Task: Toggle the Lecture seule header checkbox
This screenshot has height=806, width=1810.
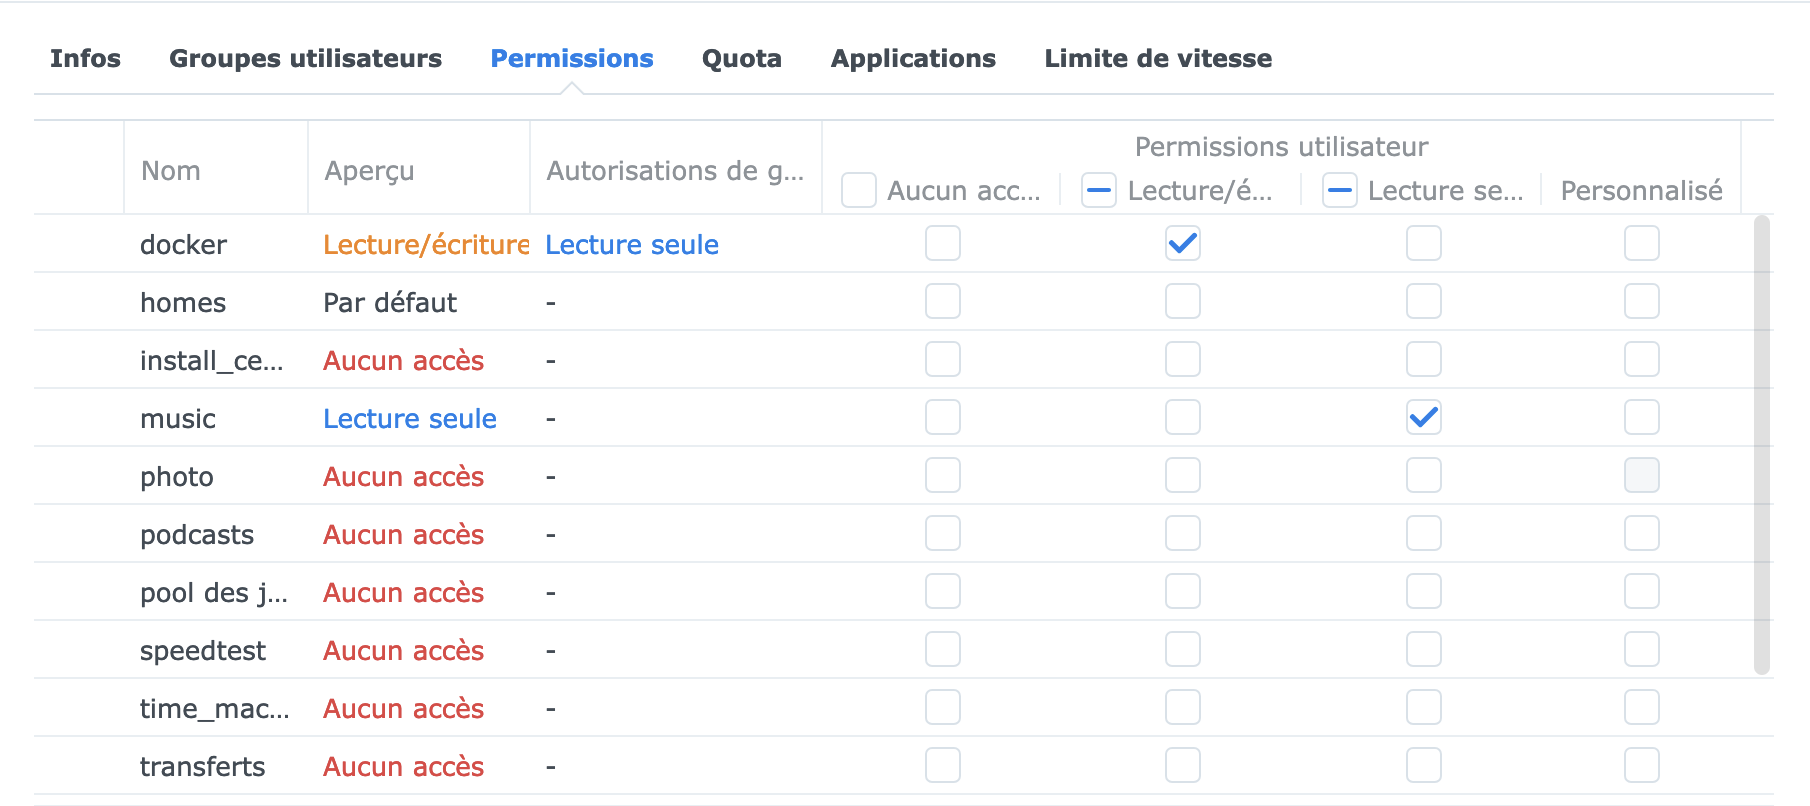Action: tap(1339, 190)
